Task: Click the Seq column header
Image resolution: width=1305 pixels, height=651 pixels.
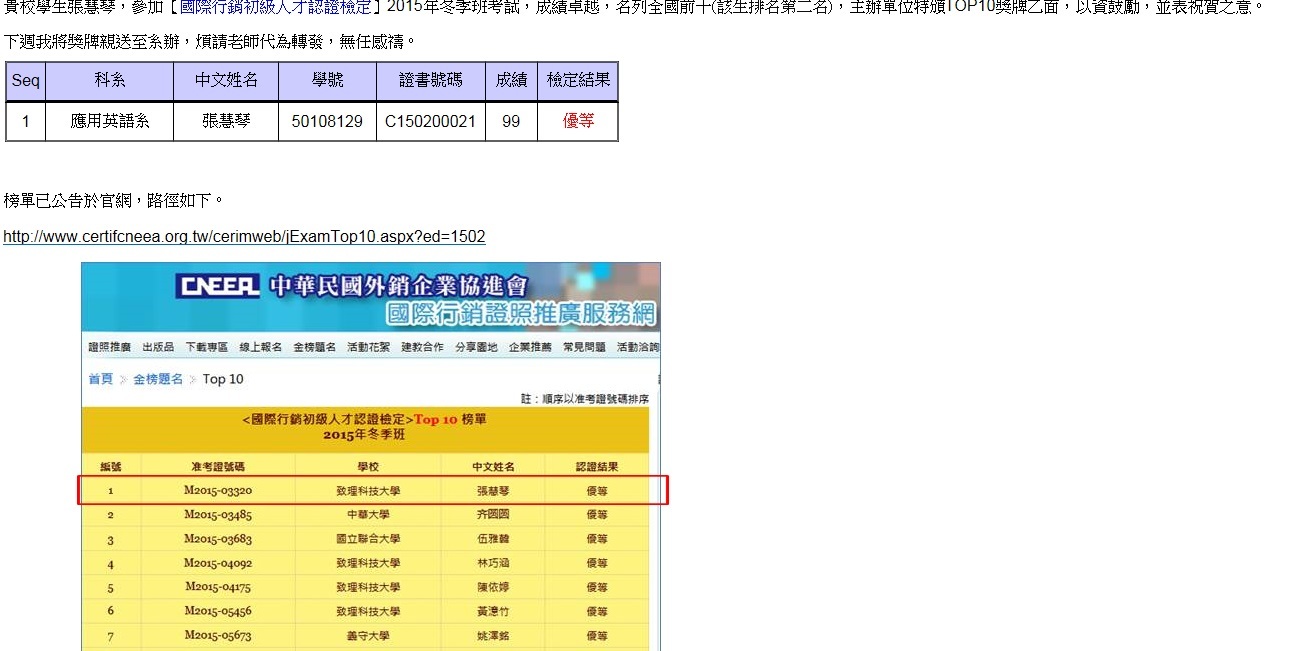Action: point(26,81)
